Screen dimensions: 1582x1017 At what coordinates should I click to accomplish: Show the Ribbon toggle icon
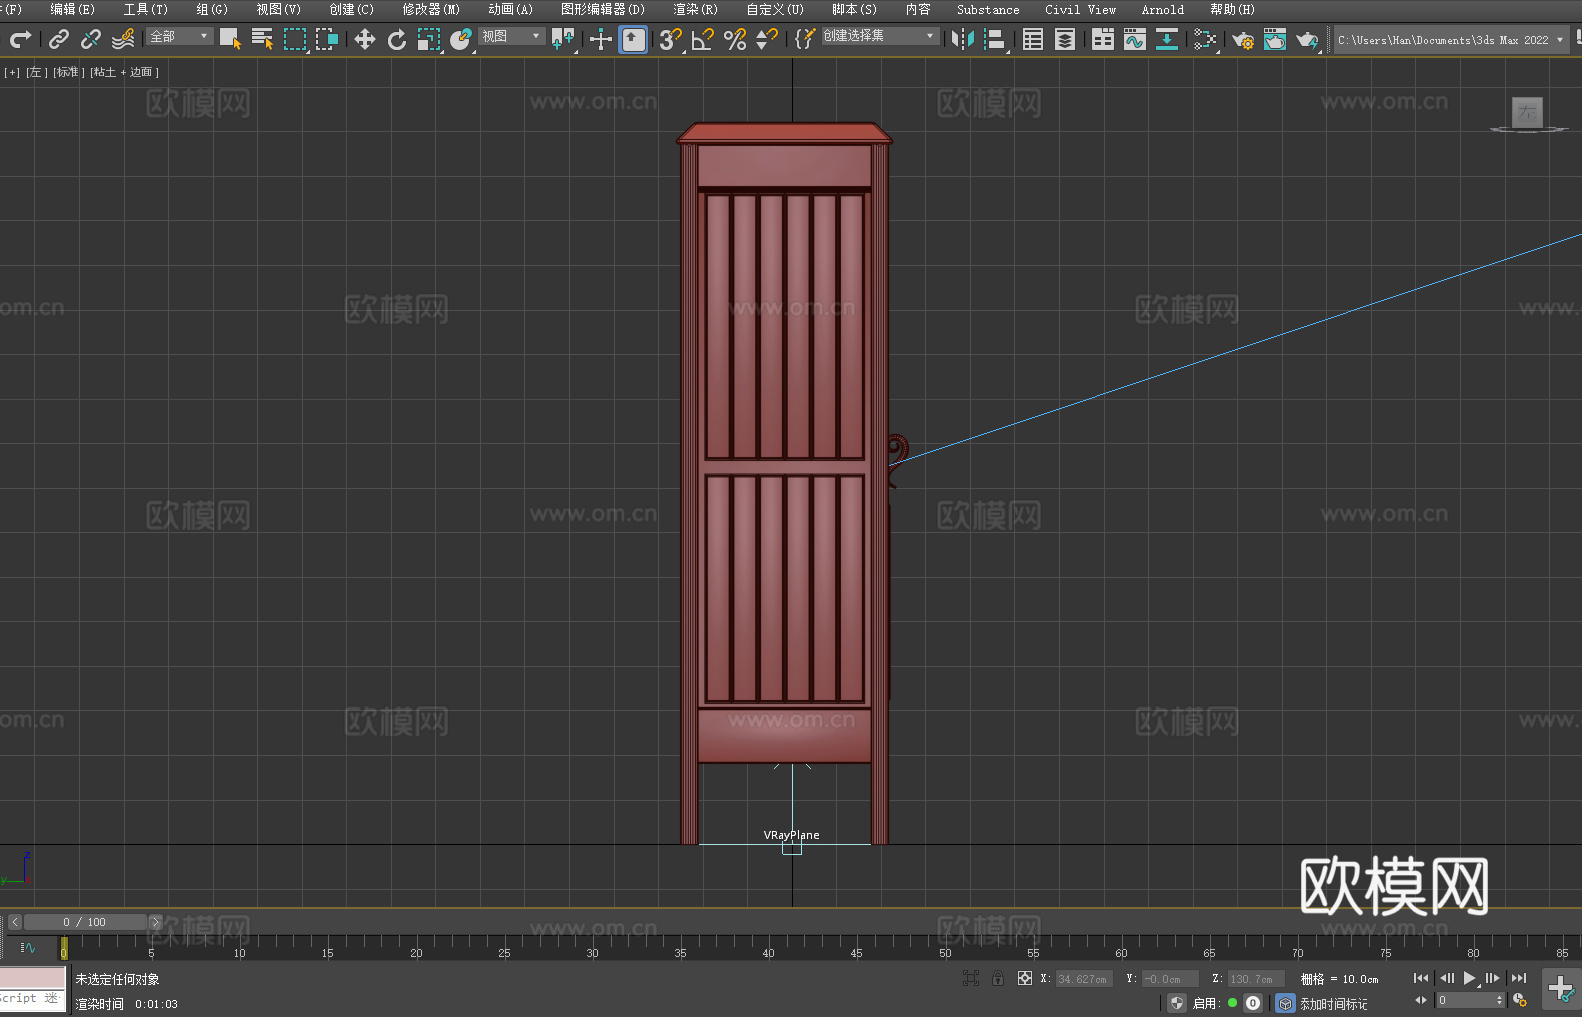point(1103,39)
